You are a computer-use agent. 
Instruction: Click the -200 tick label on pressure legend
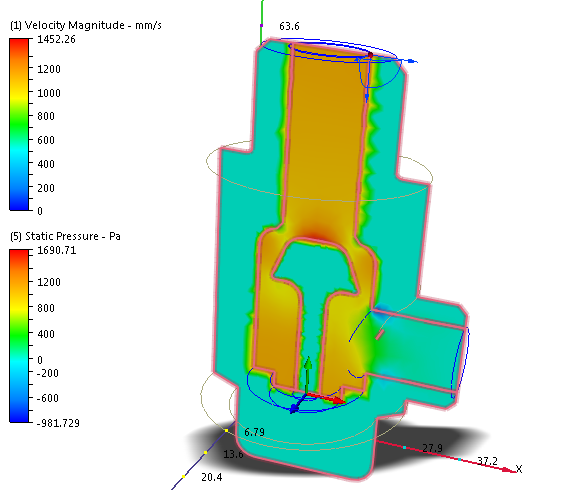tap(48, 373)
